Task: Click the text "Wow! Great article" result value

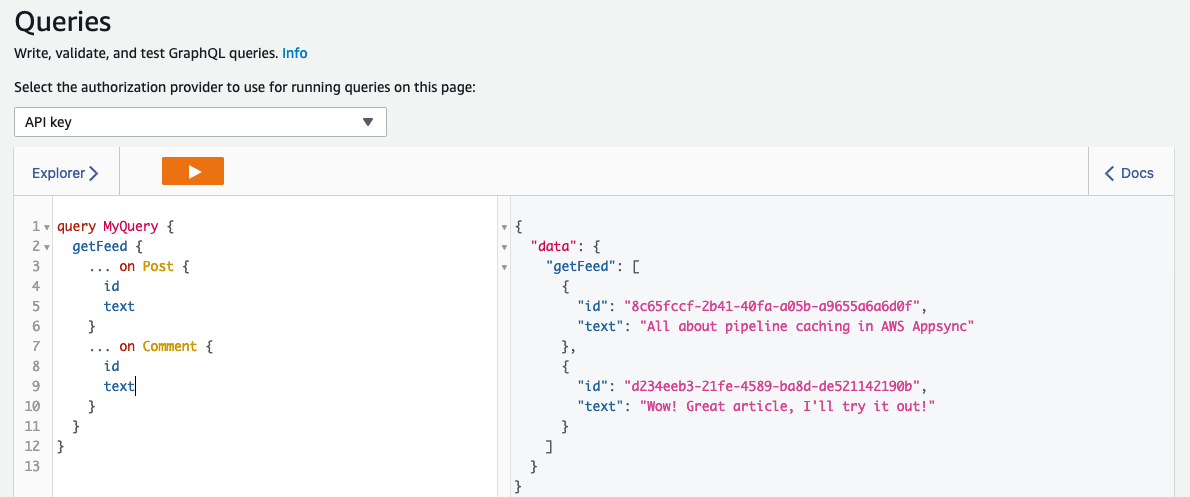Action: tap(787, 406)
